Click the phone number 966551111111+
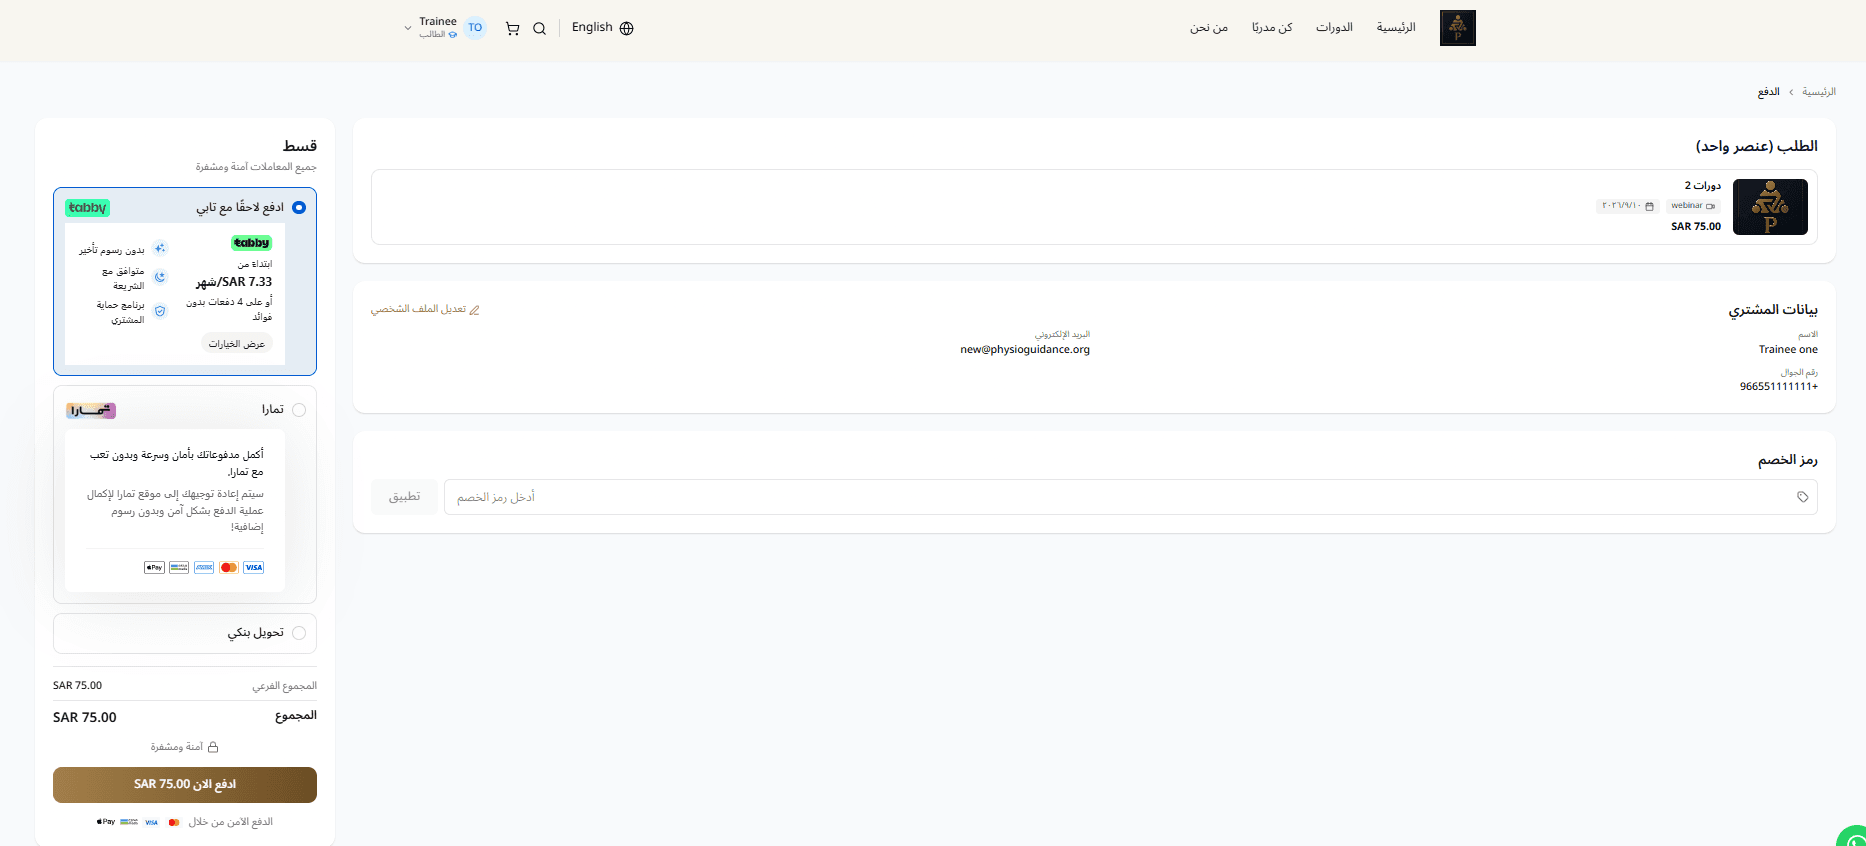This screenshot has height=846, width=1866. pyautogui.click(x=1779, y=387)
